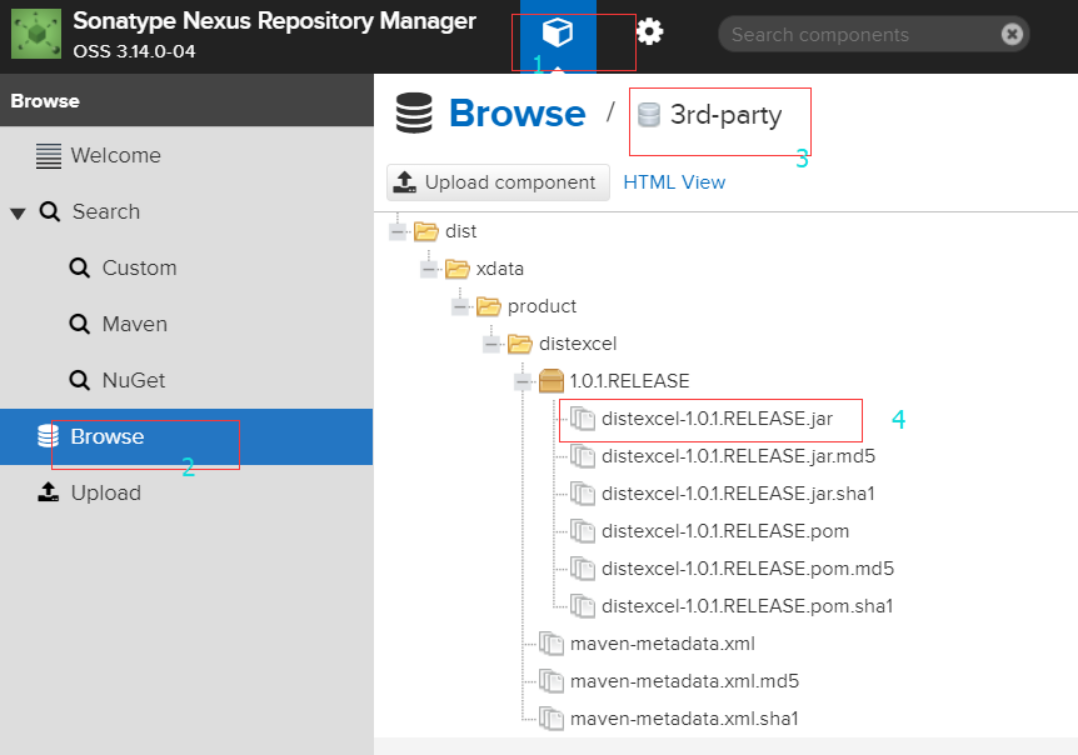1078x755 pixels.
Task: Click the large database icon beside Browse heading
Action: tap(414, 113)
